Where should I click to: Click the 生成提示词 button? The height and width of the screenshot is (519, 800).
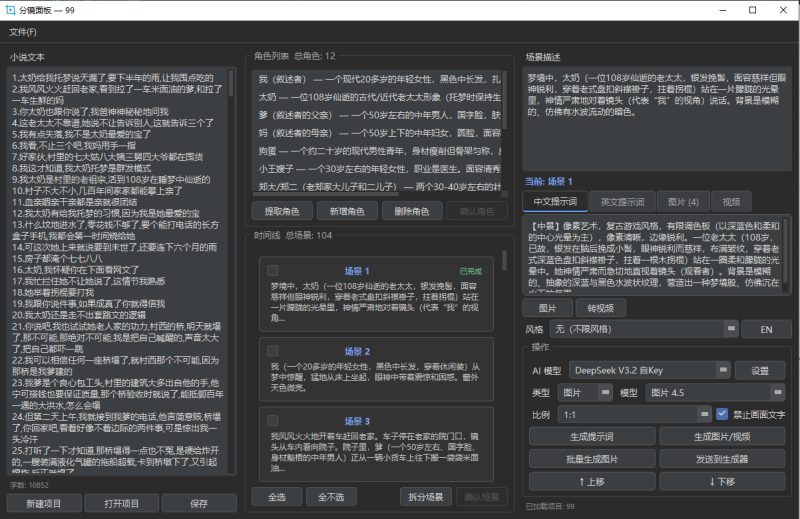[x=591, y=436]
